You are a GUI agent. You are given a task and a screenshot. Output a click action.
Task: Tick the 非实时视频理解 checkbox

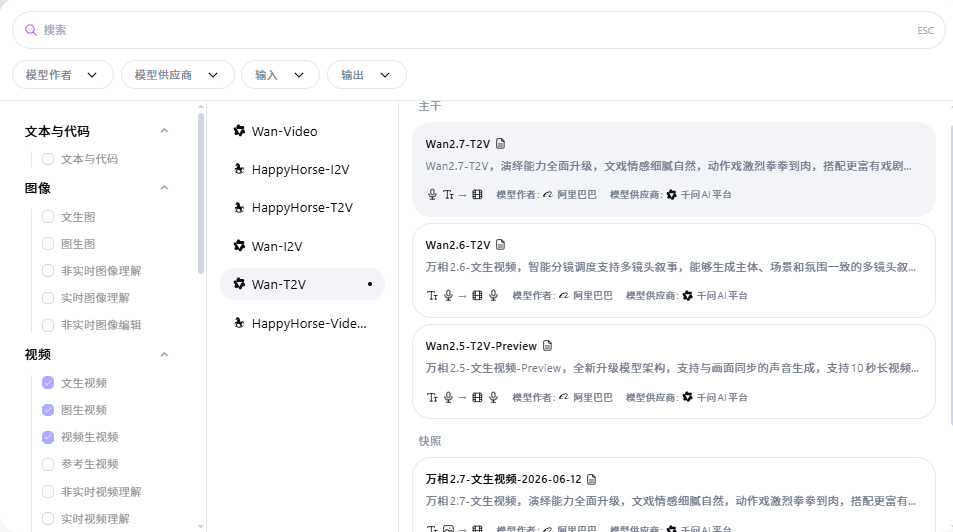point(48,491)
